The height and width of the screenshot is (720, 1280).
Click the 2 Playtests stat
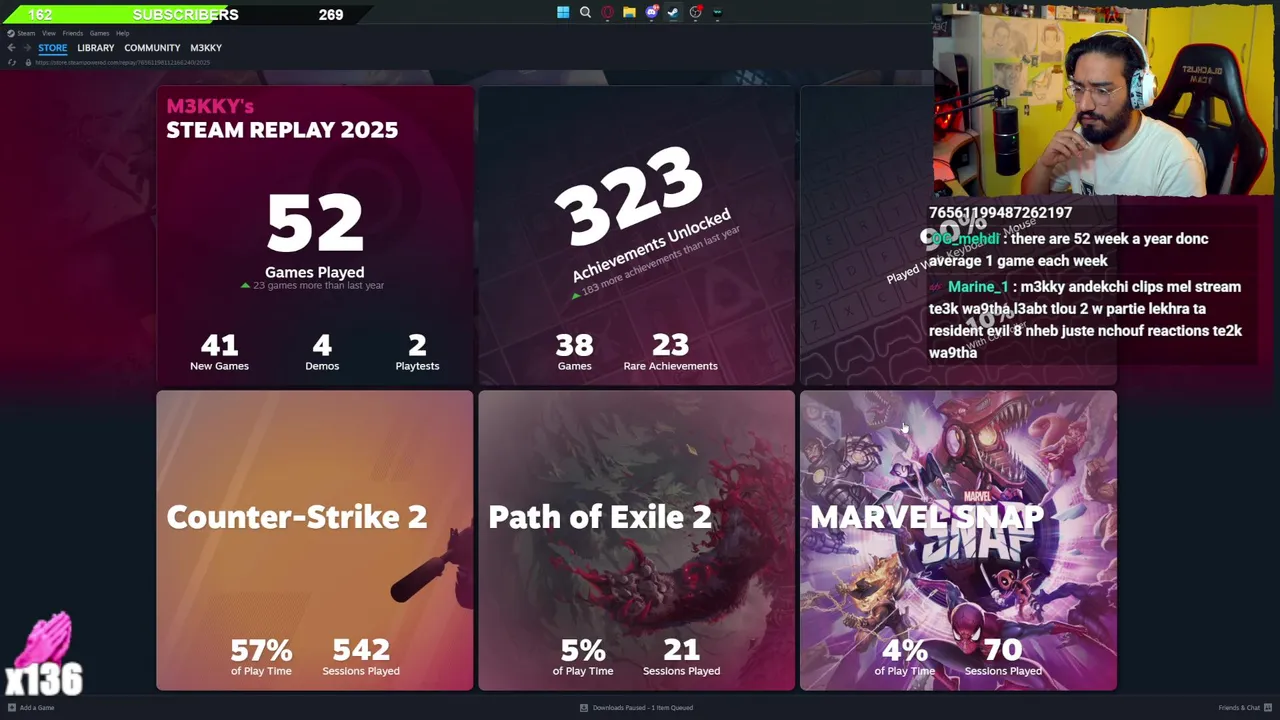click(417, 352)
